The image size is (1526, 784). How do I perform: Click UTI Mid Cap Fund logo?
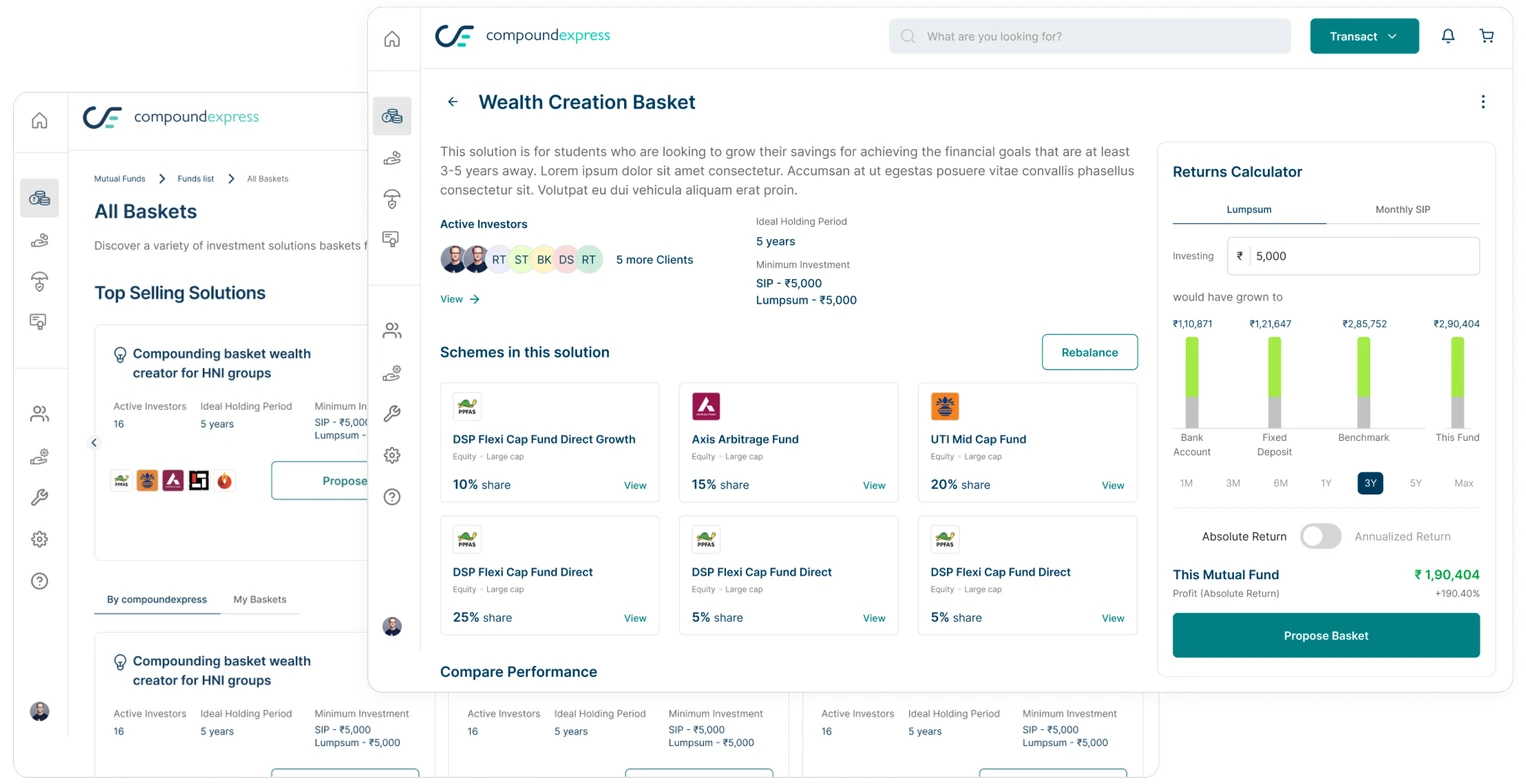click(x=945, y=406)
